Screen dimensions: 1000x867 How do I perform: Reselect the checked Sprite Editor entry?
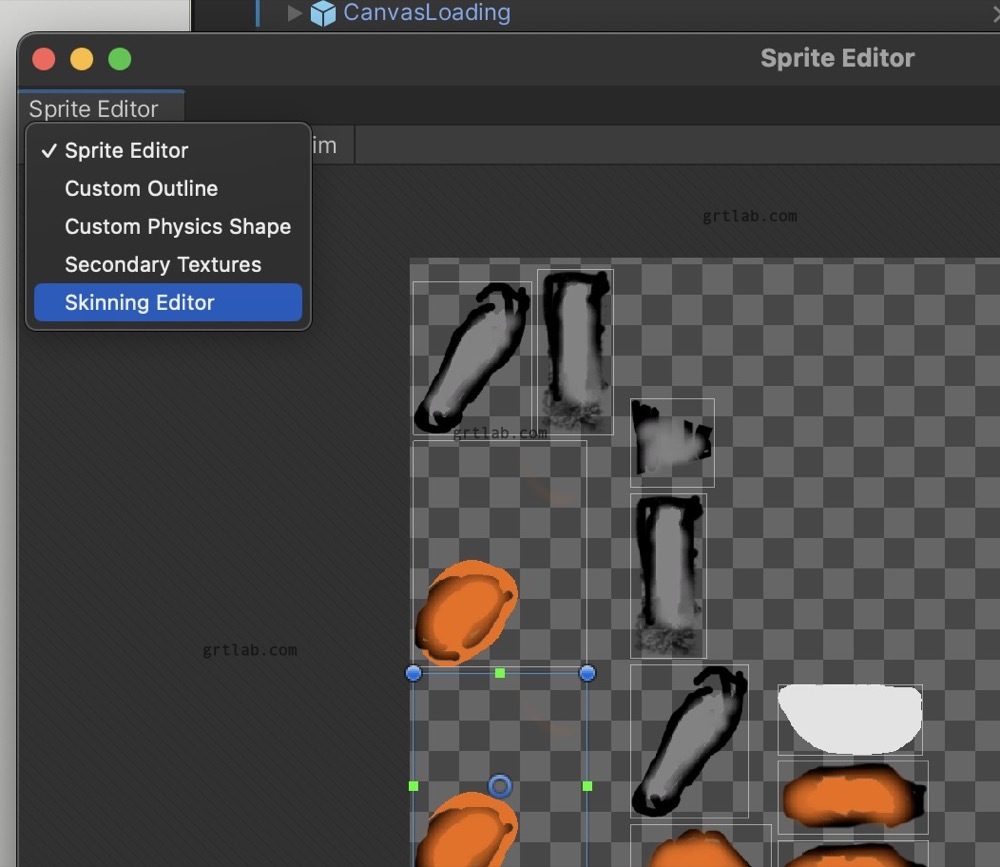[x=126, y=150]
